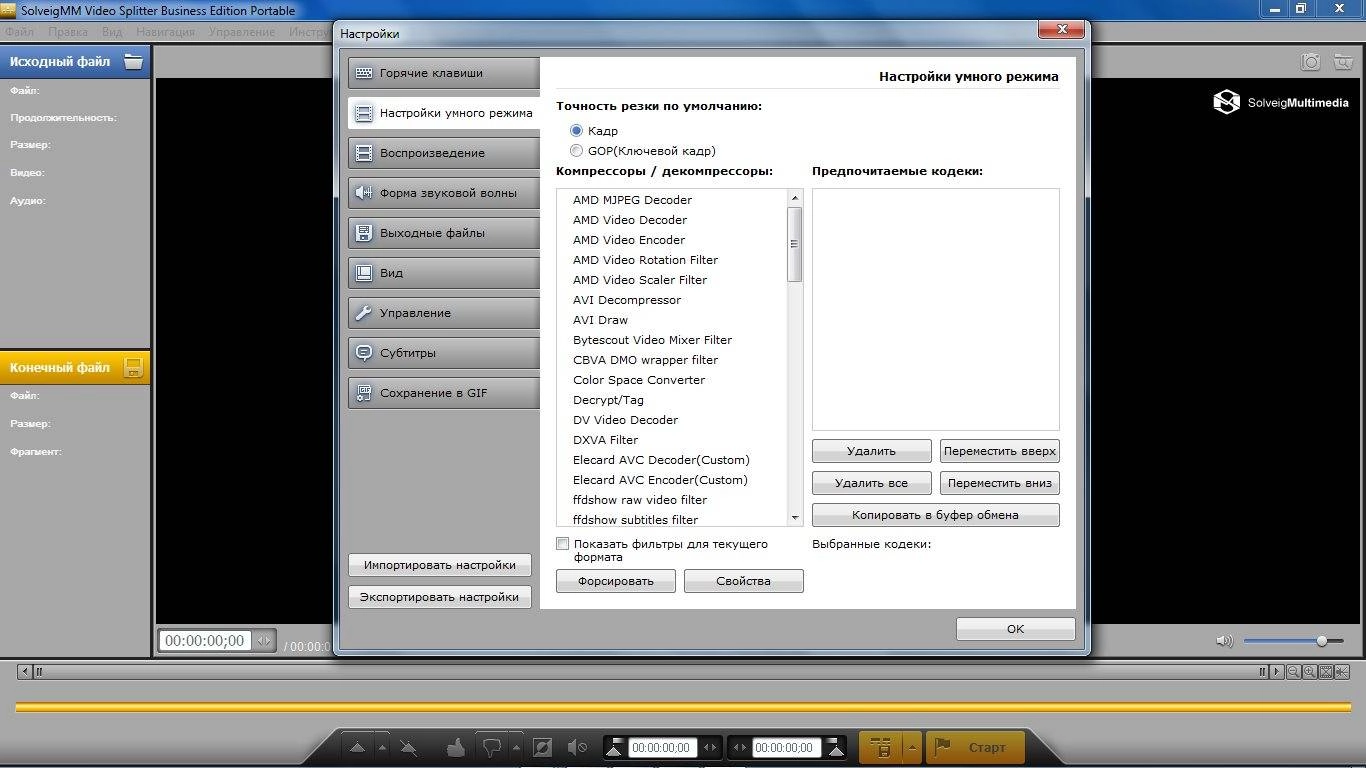This screenshot has height=768, width=1366.
Task: Expand thumbs down fragment options arrow
Action: (516, 747)
